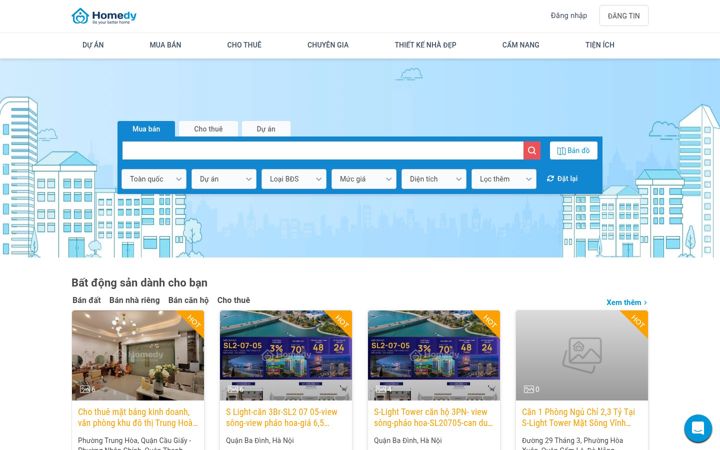Image resolution: width=720 pixels, height=450 pixels.
Task: Click Đặt lại to reset filters
Action: point(562,179)
